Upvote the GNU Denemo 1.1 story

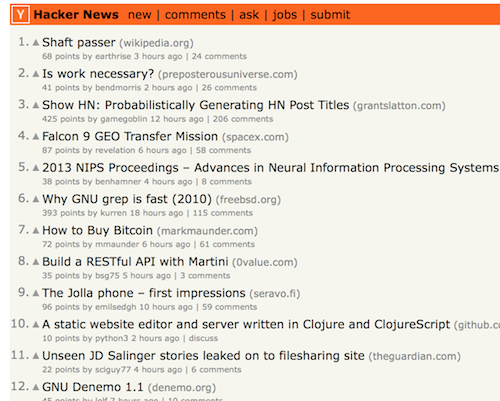[x=36, y=387]
